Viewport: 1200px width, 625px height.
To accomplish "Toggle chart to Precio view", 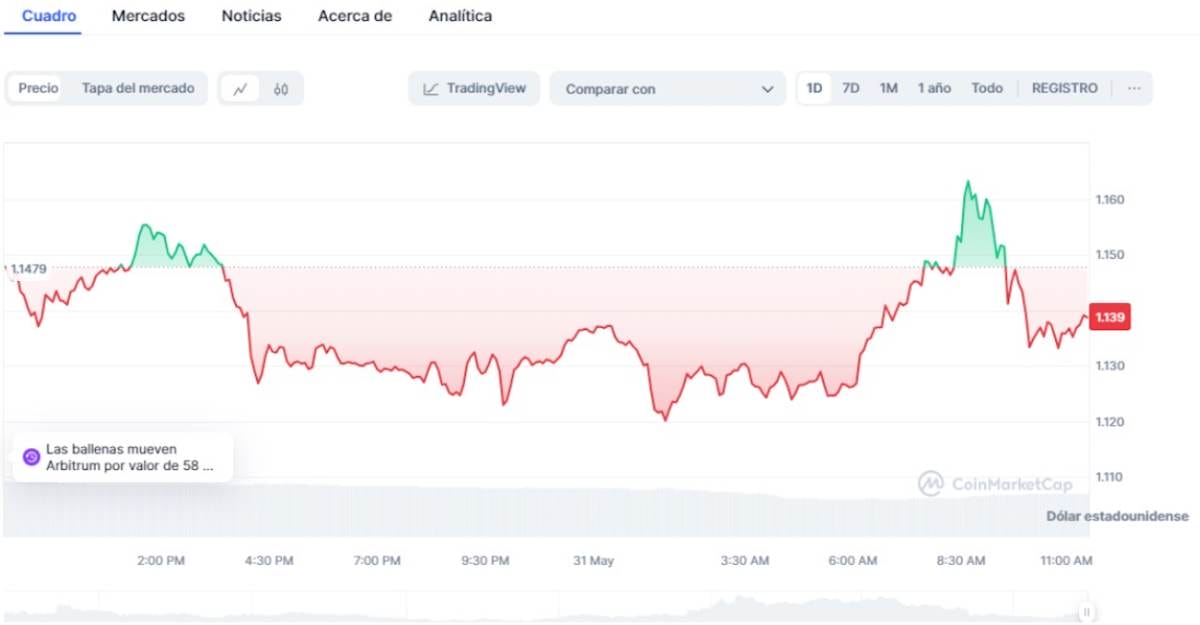I will point(38,88).
